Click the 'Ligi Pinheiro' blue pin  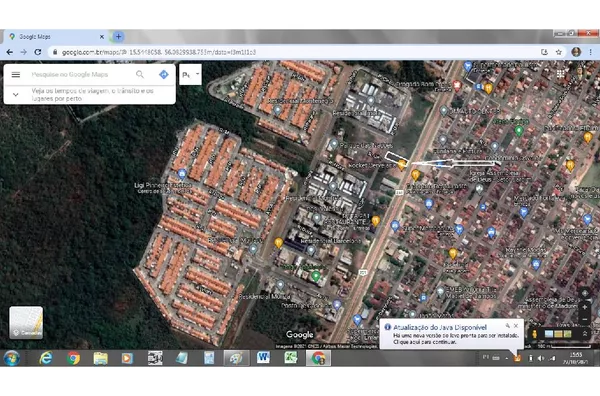click(182, 174)
